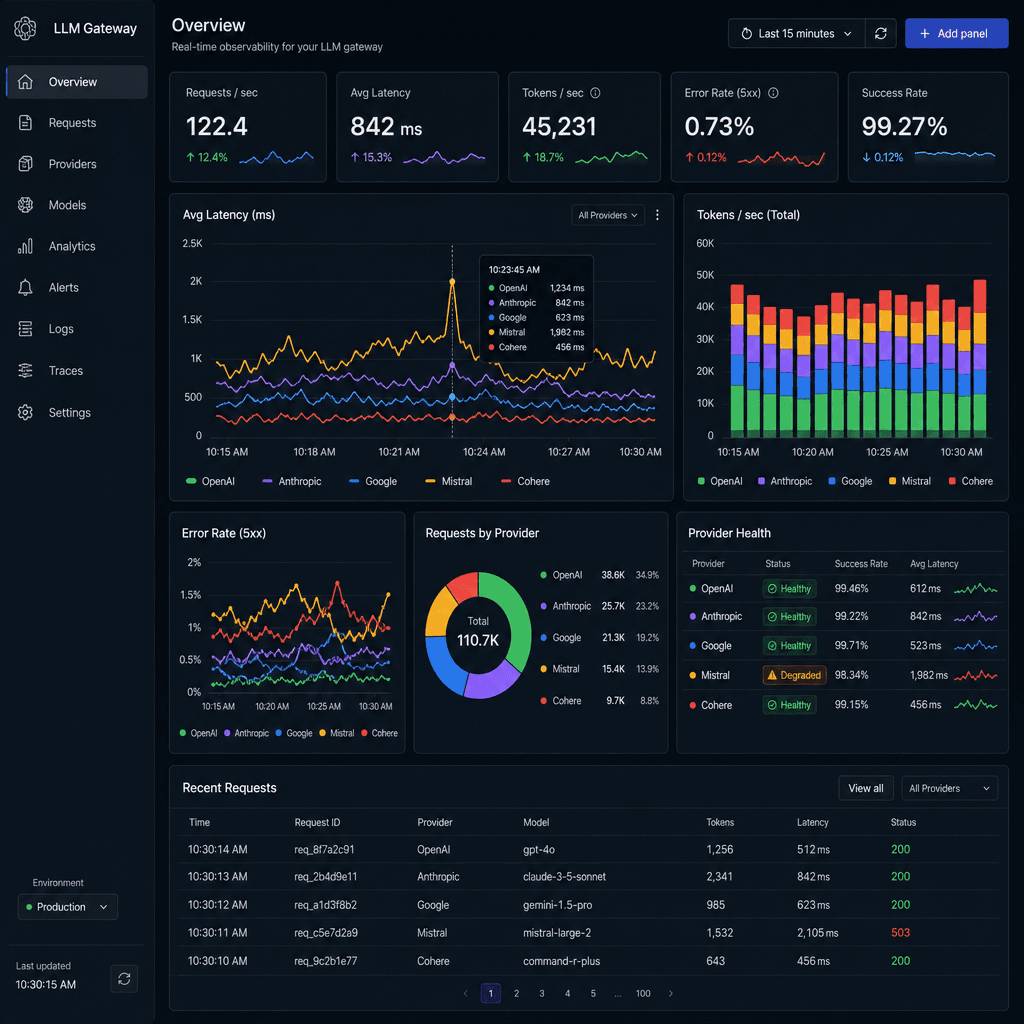
Task: Open the Production environment dropdown
Action: point(67,907)
